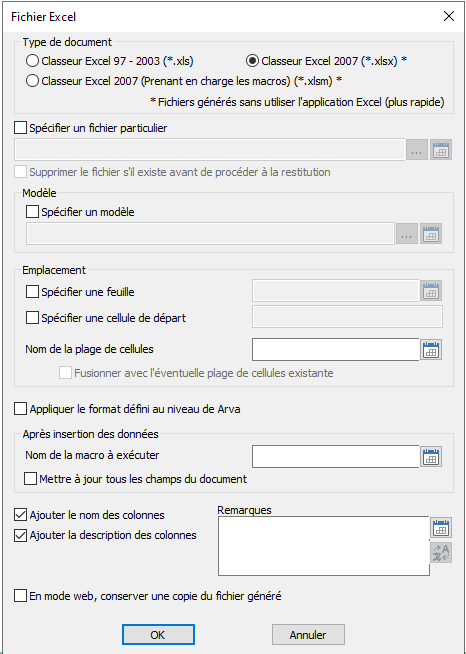Focus the Nom de la macro à exécuter field
This screenshot has height=654, width=466.
pyautogui.click(x=335, y=457)
